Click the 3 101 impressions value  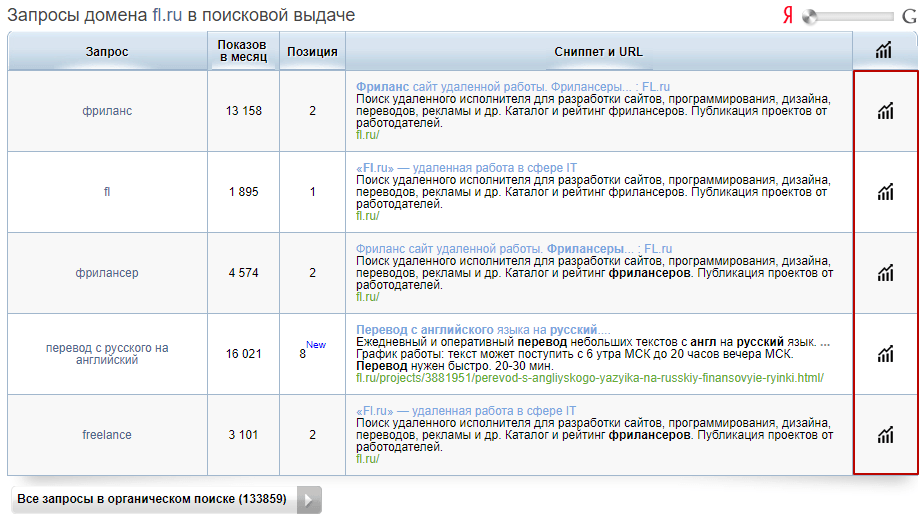pos(243,435)
